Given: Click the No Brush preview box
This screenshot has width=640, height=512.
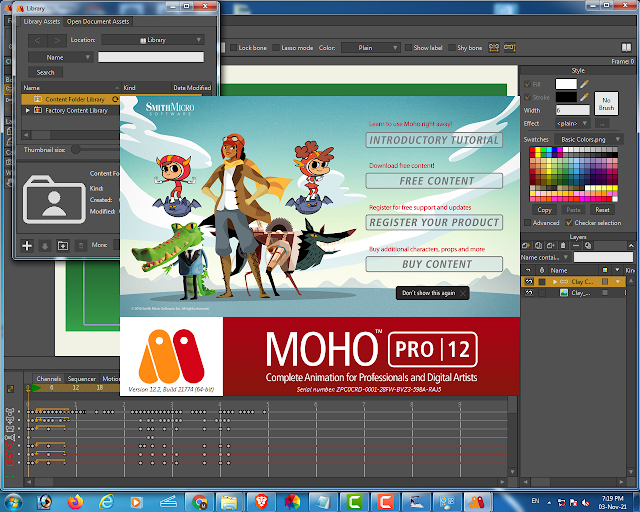Looking at the screenshot, I should pyautogui.click(x=606, y=103).
